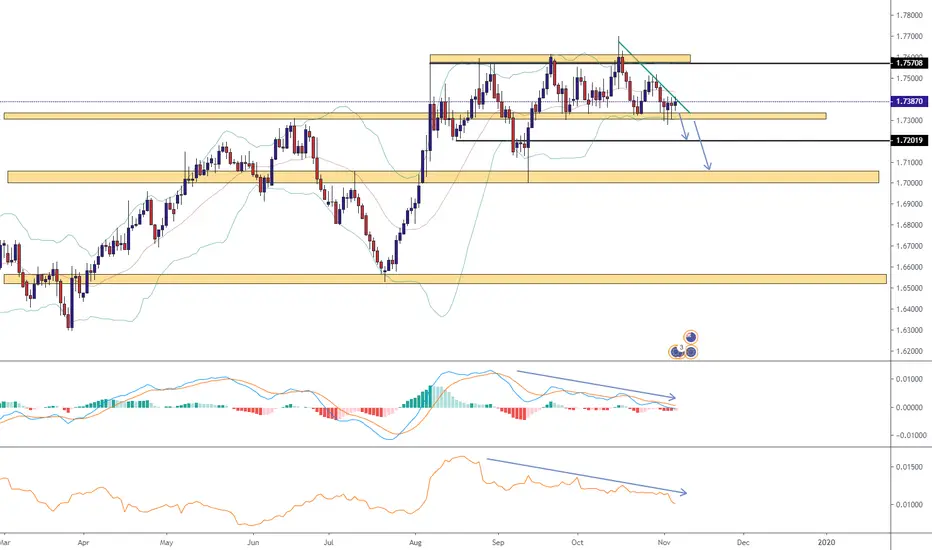Click the 1.75000 price axis label
Image resolution: width=932 pixels, height=550 pixels.
click(910, 78)
